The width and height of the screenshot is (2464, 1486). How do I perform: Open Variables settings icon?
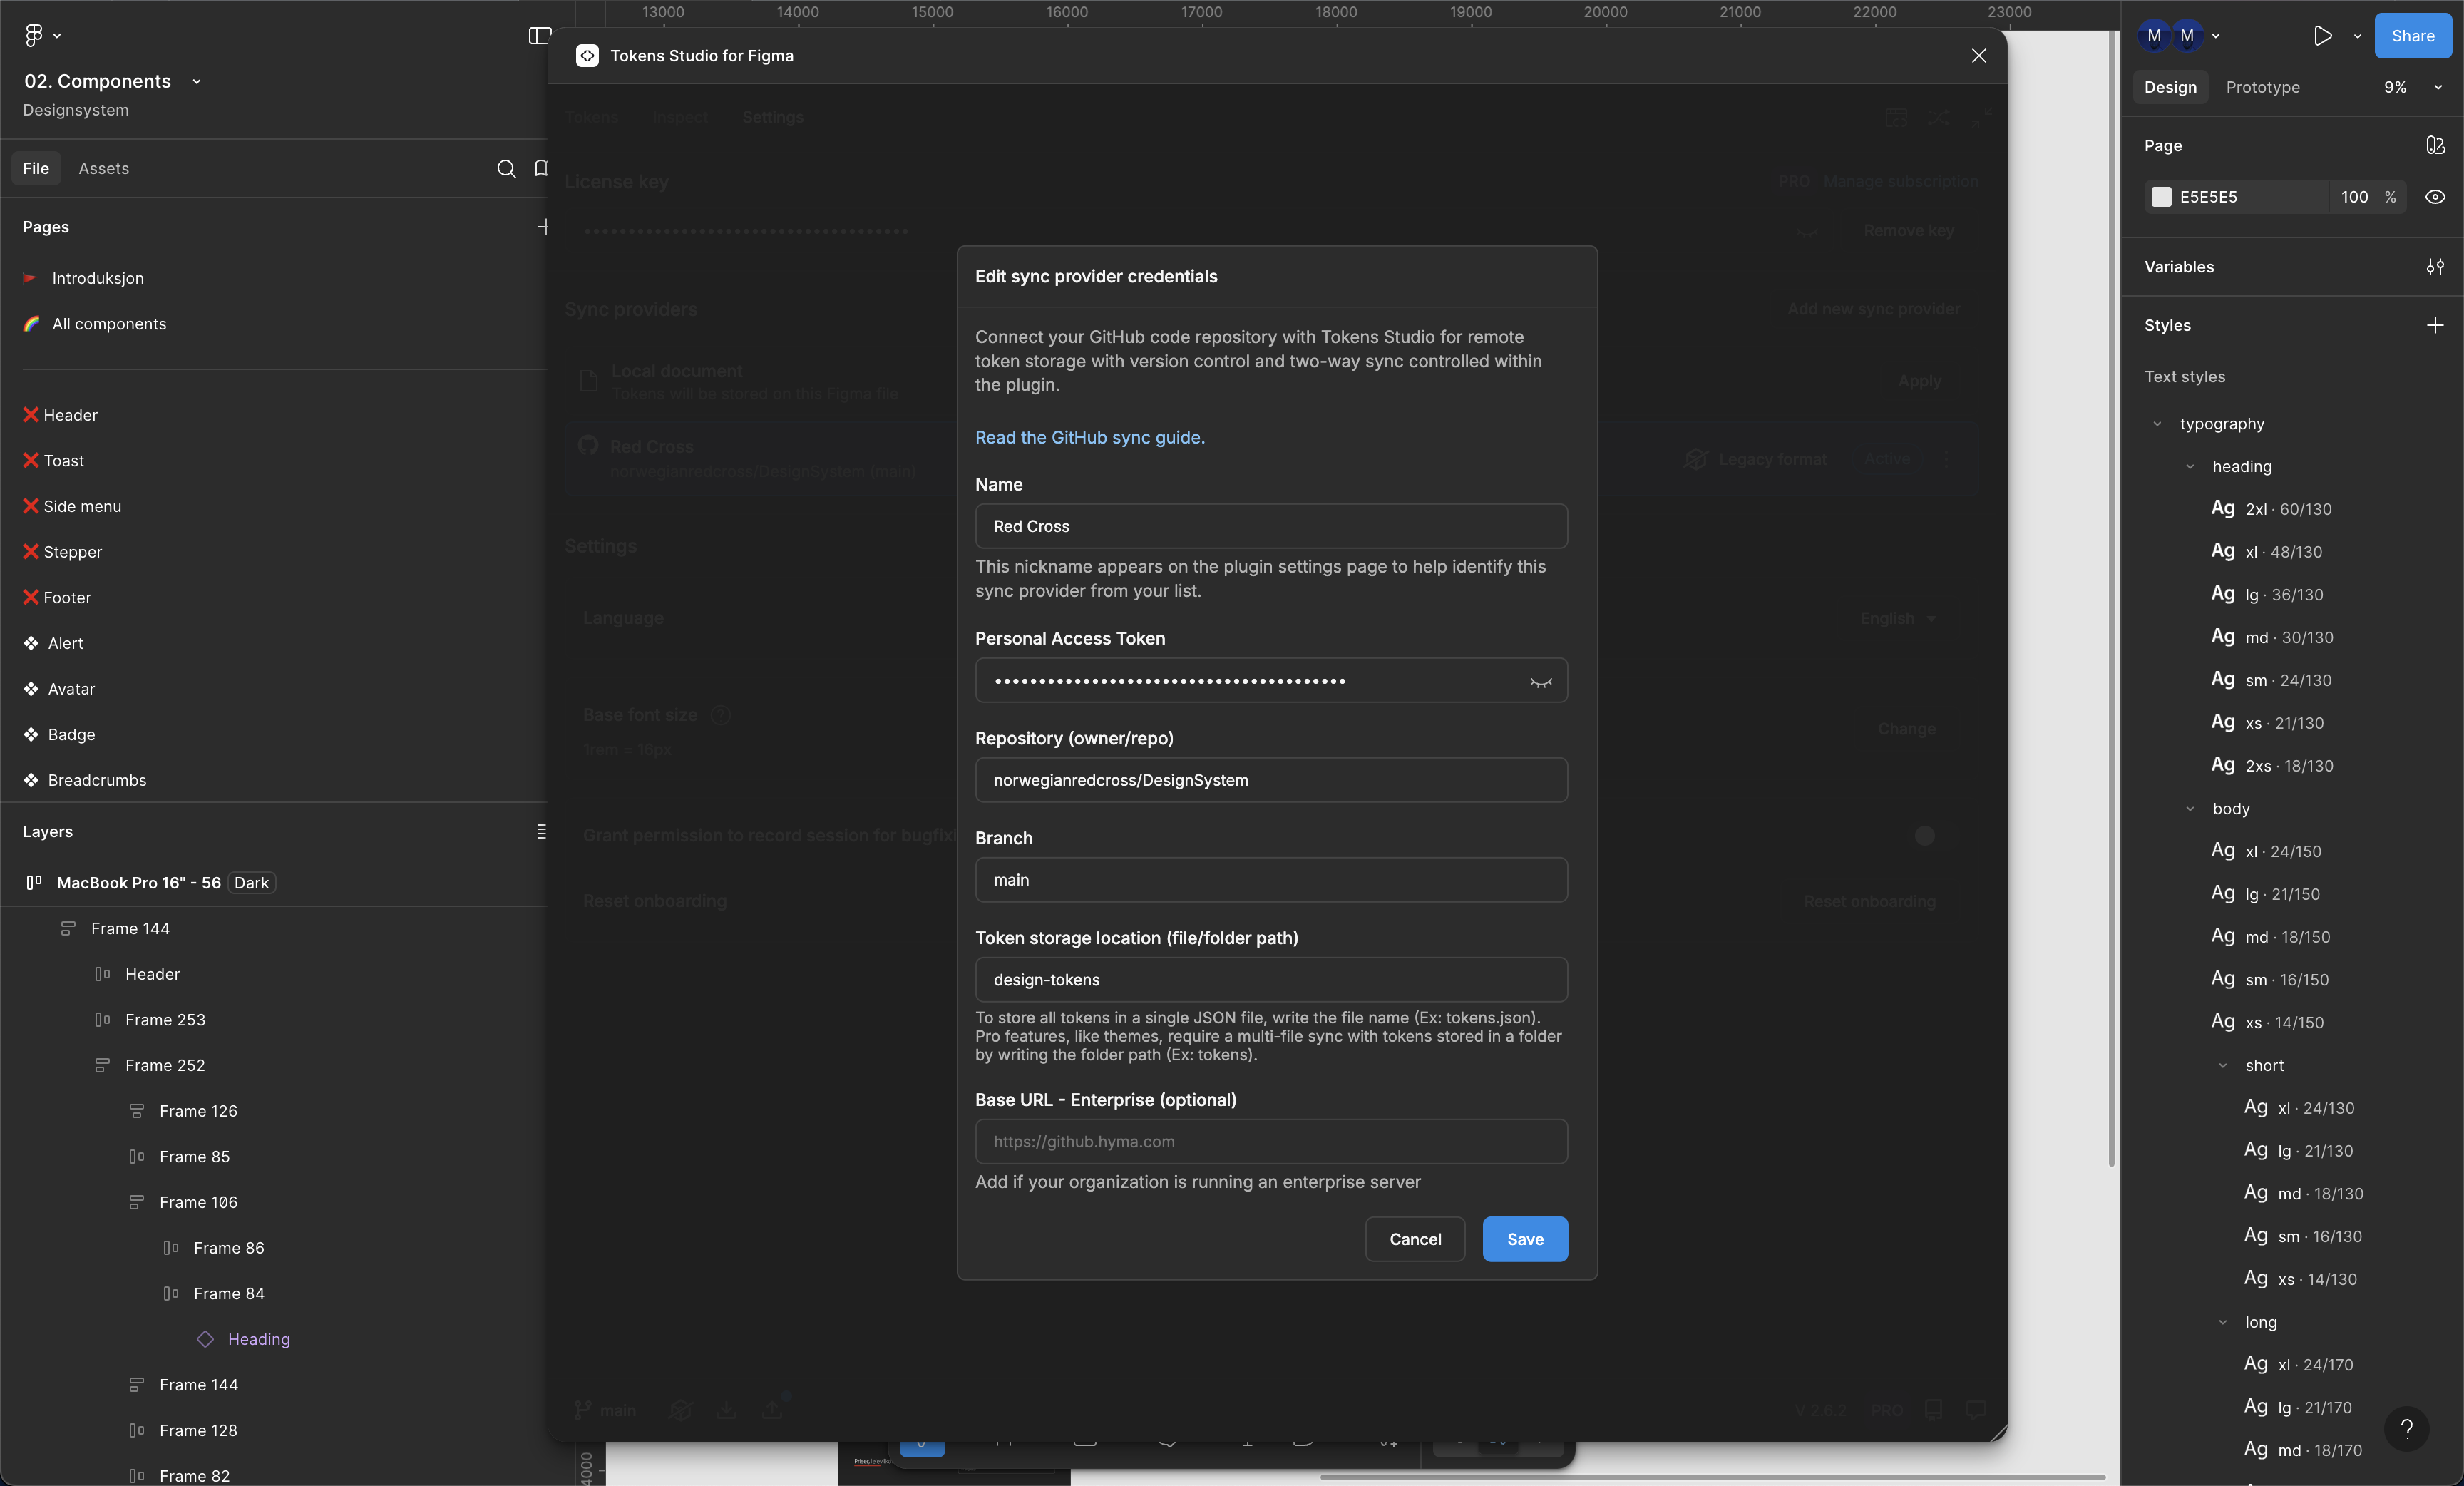pyautogui.click(x=2435, y=267)
